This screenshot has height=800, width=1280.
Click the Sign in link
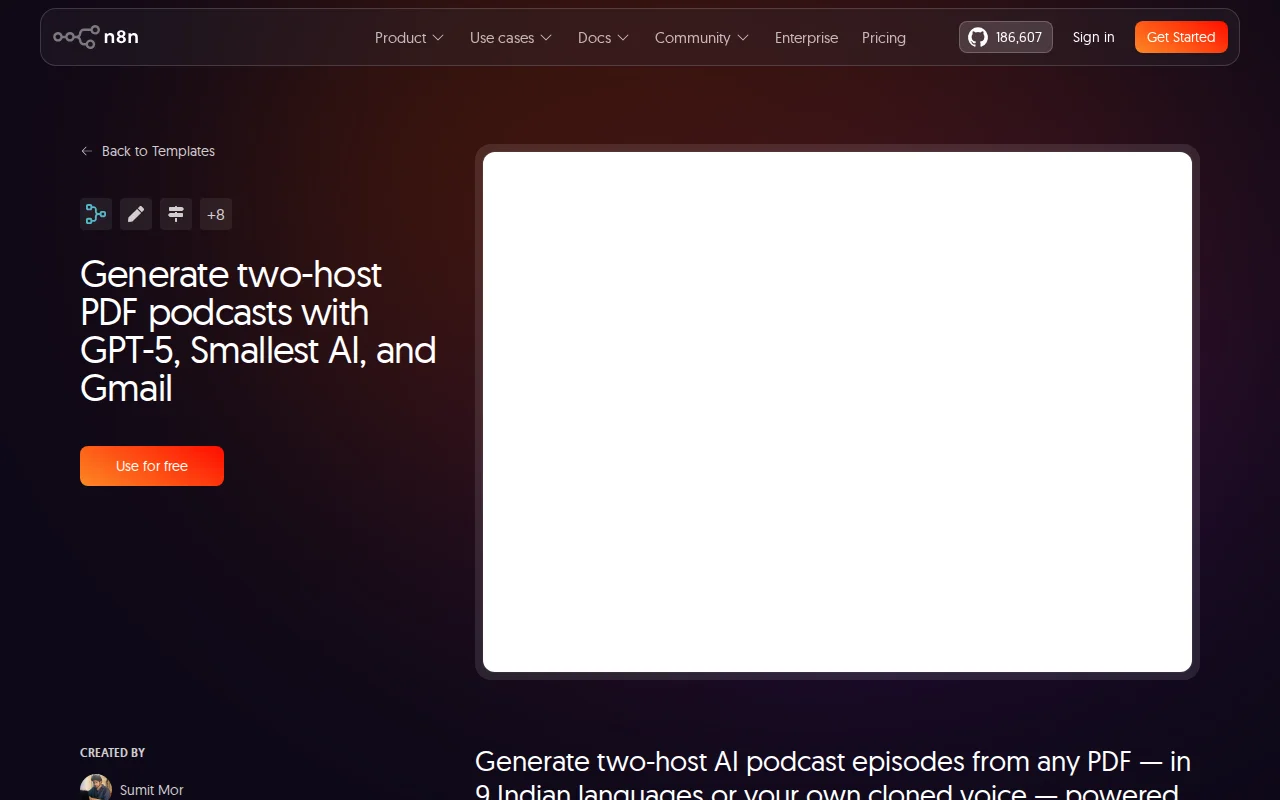tap(1093, 37)
